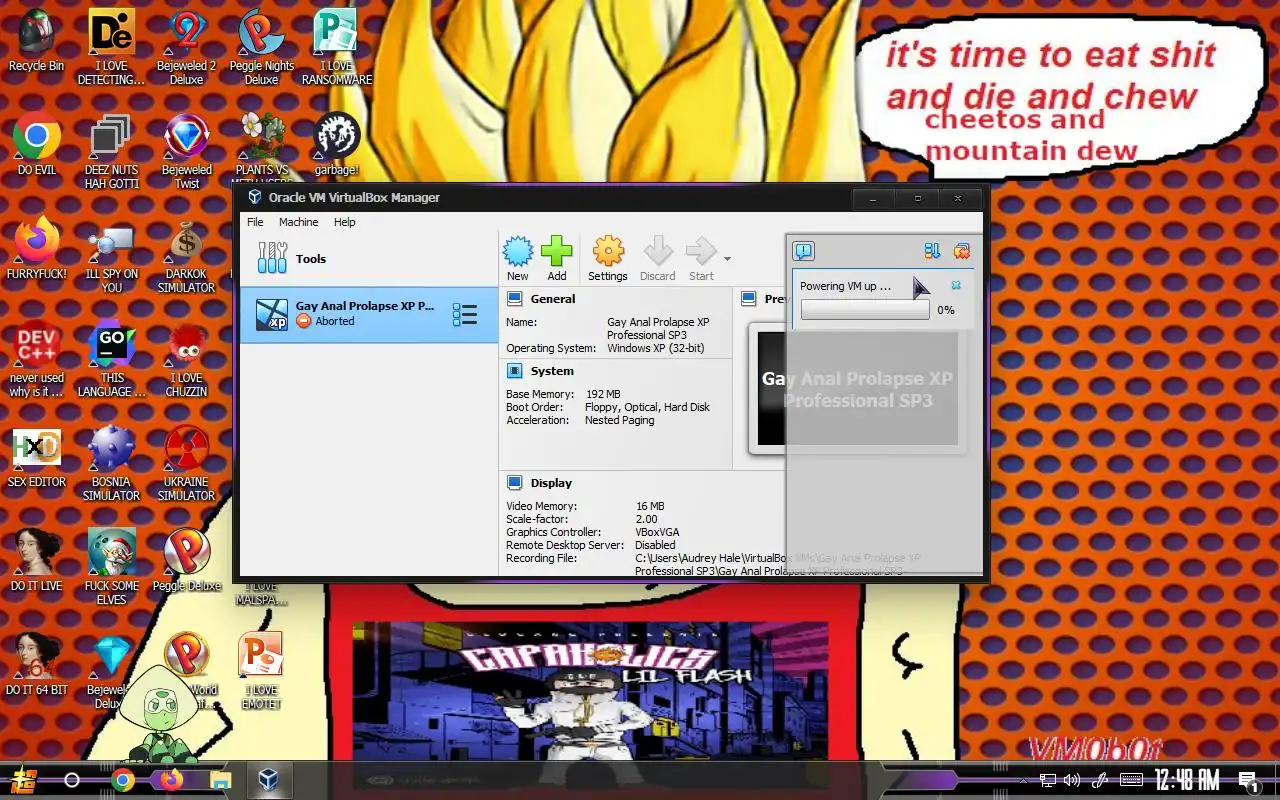Select the Peggle Deluxe desktop icon
Screen dimensions: 1280x800
pyautogui.click(x=186, y=560)
